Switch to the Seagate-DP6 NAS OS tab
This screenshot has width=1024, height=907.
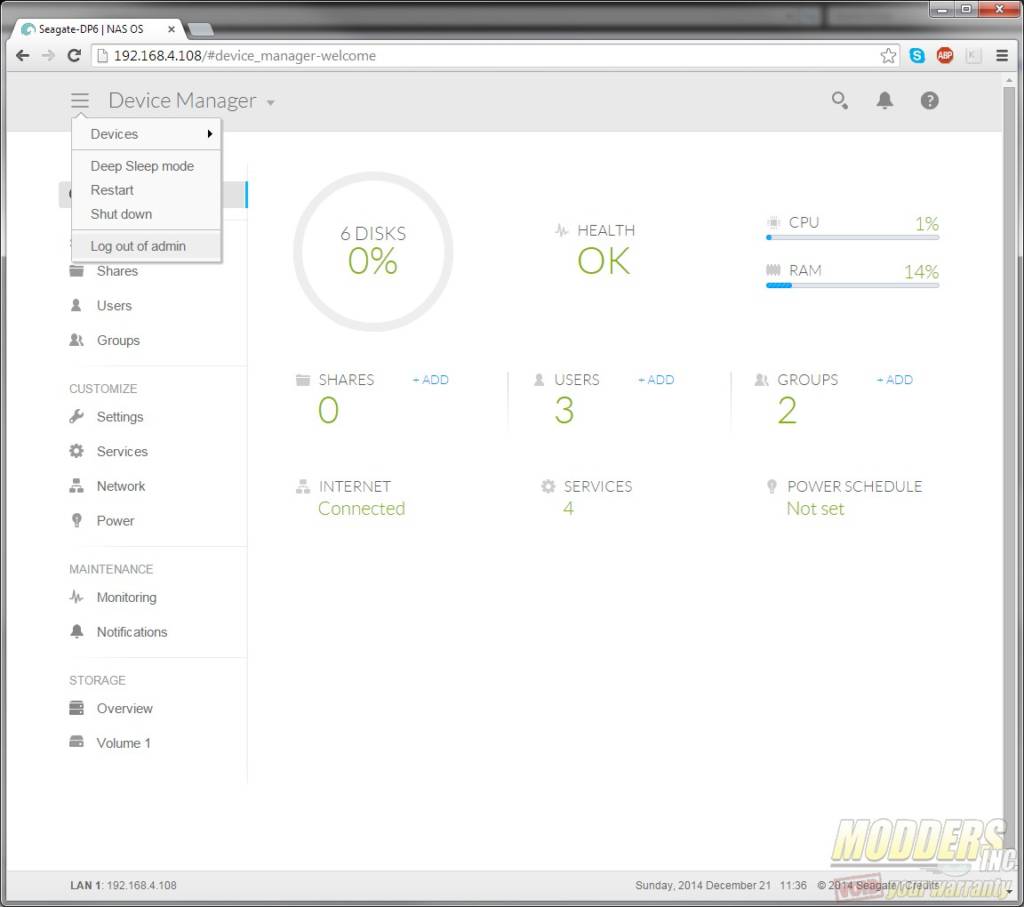coord(97,29)
